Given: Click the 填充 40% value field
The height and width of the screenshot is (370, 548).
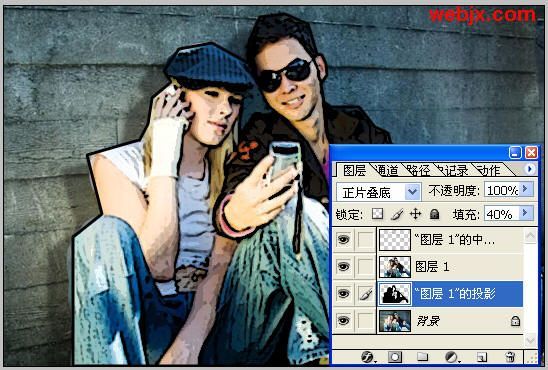Looking at the screenshot, I should [x=502, y=213].
